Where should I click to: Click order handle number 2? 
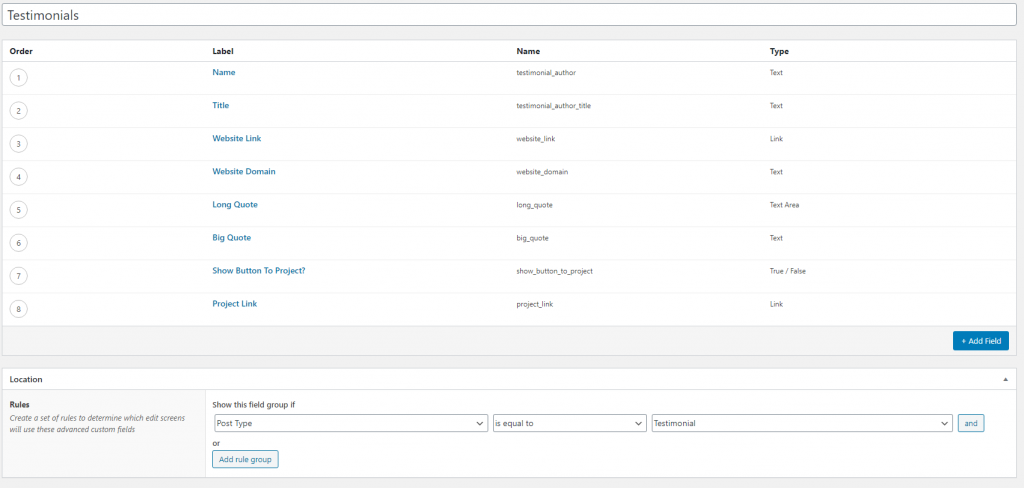(x=18, y=111)
